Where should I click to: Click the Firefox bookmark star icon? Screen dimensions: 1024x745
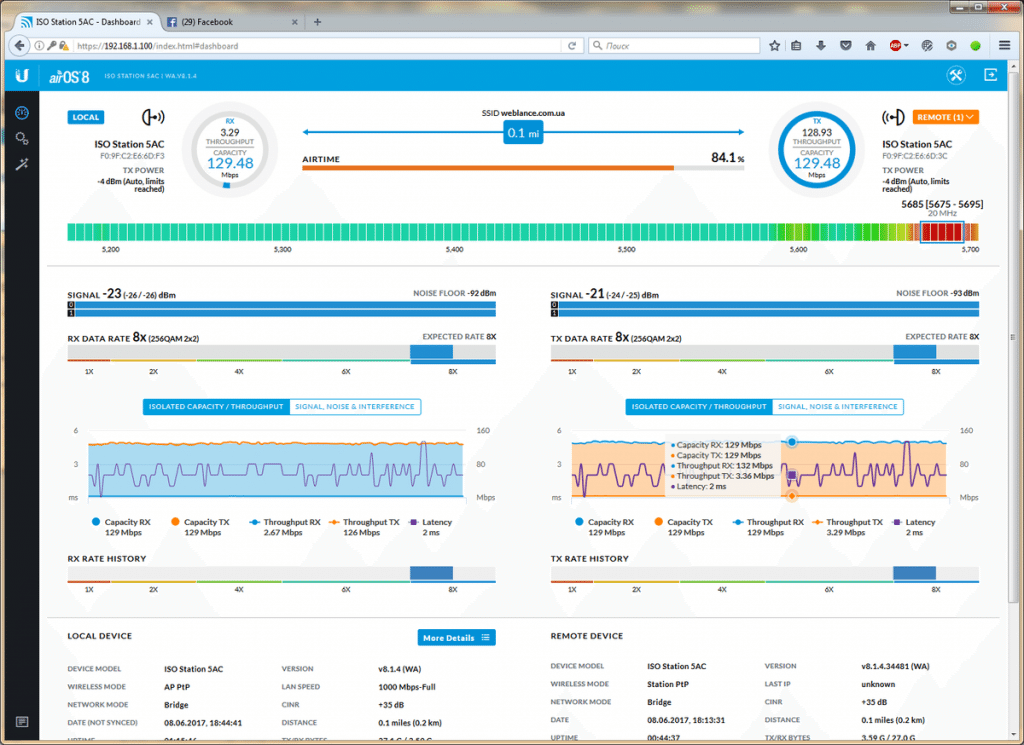[x=774, y=45]
